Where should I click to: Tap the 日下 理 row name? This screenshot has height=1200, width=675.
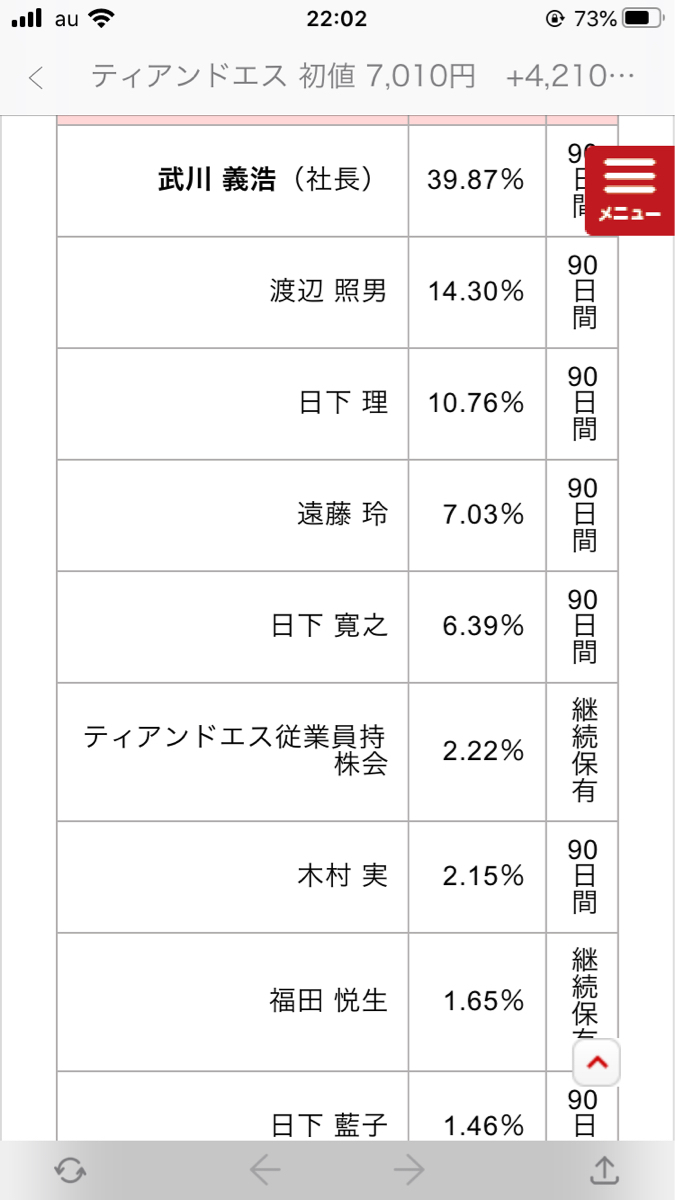(x=343, y=403)
